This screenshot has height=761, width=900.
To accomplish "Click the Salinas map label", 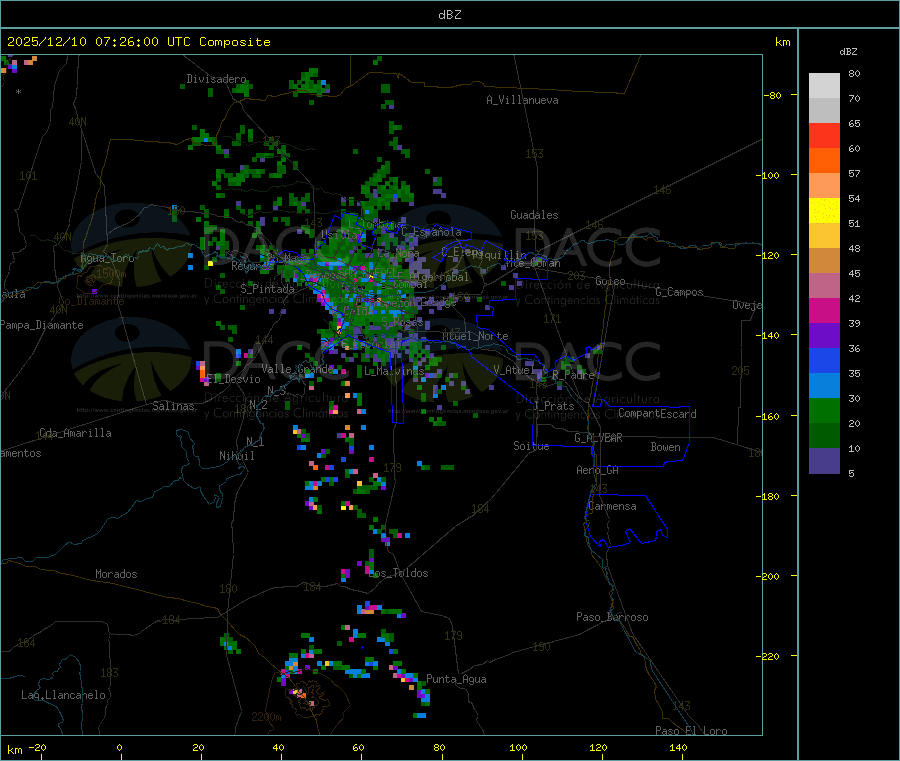I will (173, 406).
